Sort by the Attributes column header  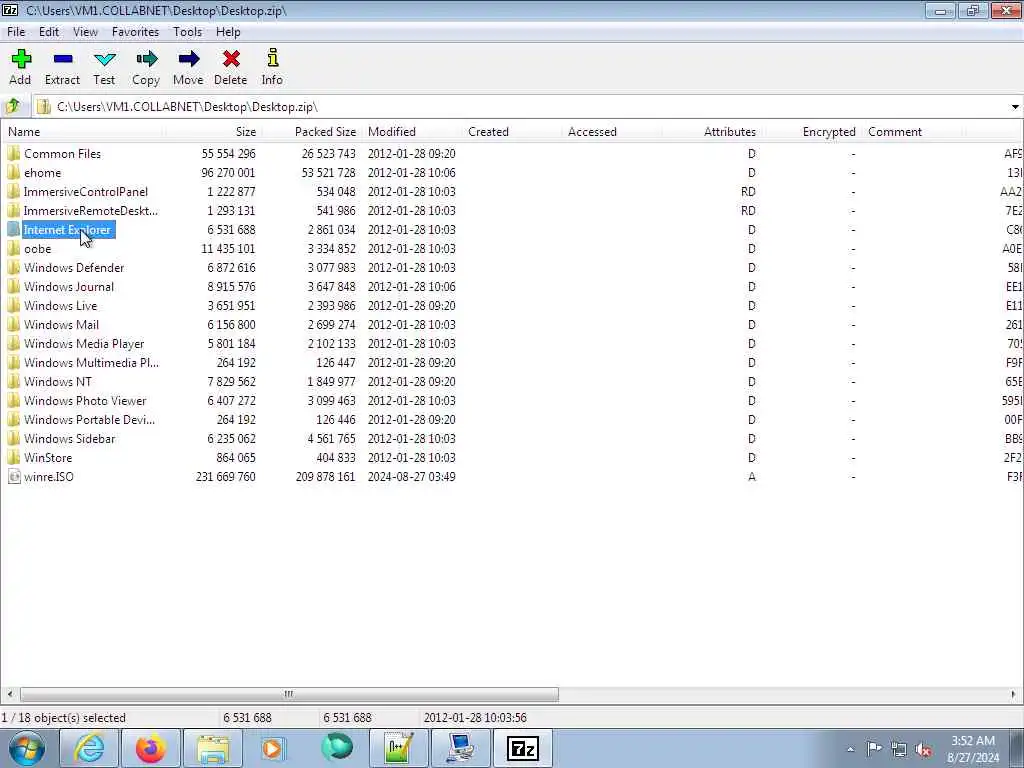pos(712,132)
